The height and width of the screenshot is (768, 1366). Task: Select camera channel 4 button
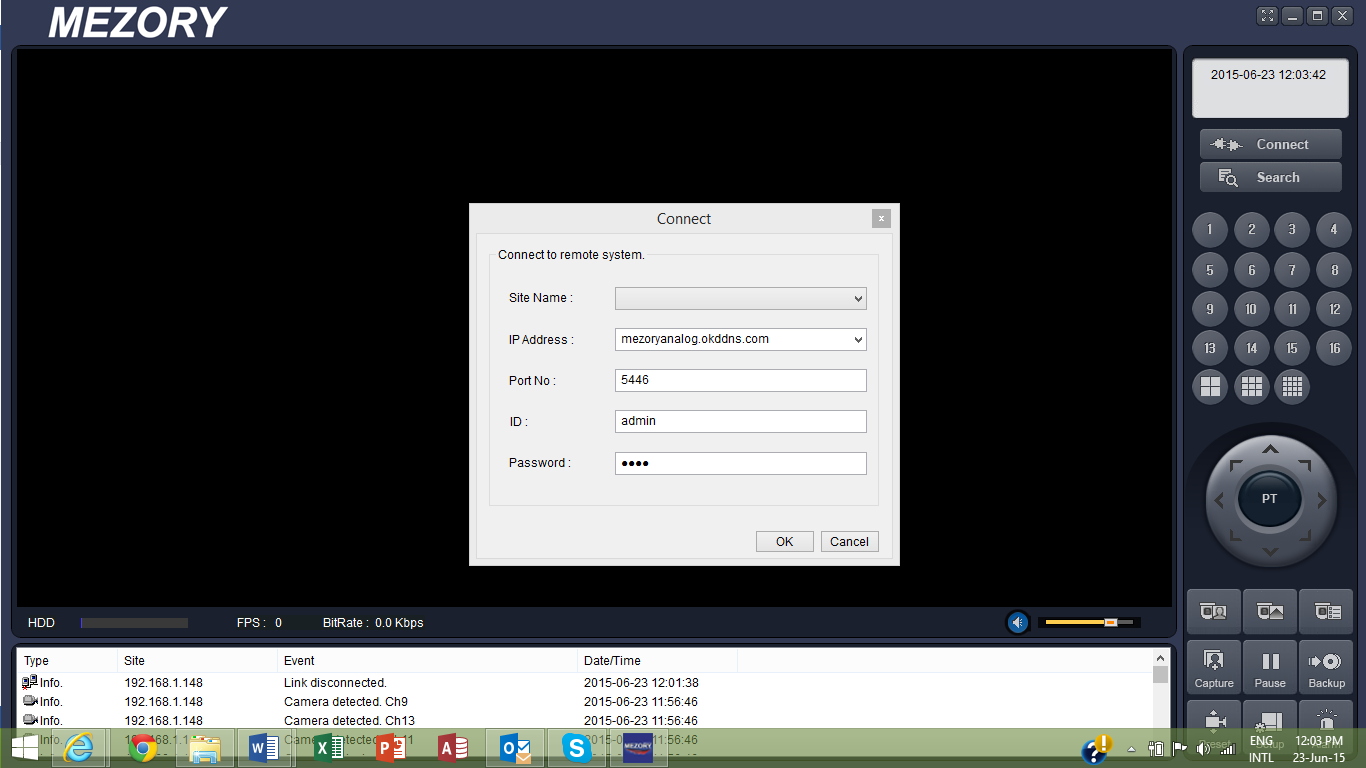[1334, 230]
